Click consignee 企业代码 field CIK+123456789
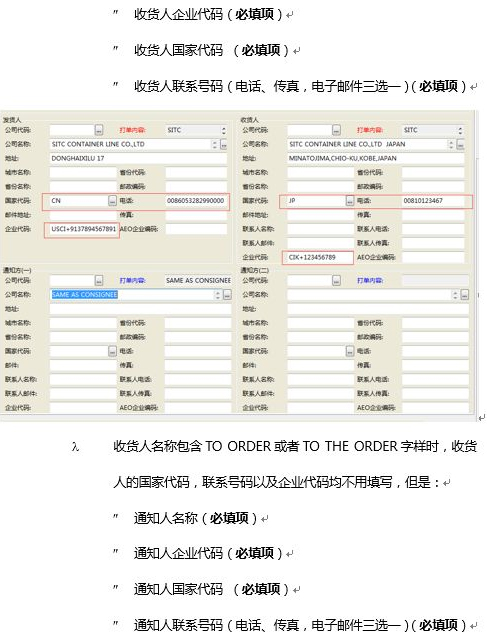The width and height of the screenshot is (487, 635). click(319, 257)
